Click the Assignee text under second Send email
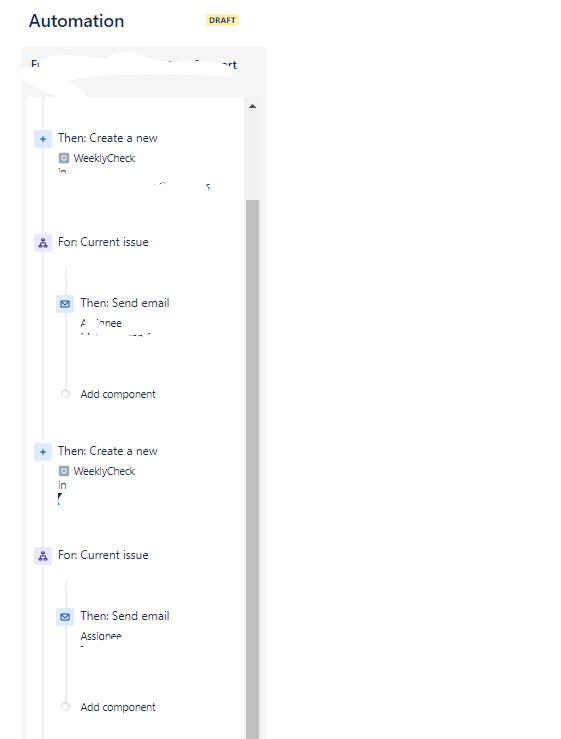This screenshot has height=739, width=561. point(101,636)
